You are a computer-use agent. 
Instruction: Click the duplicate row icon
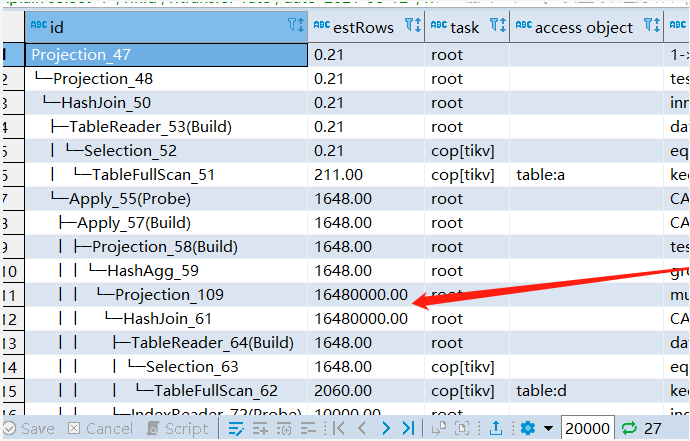[284, 428]
